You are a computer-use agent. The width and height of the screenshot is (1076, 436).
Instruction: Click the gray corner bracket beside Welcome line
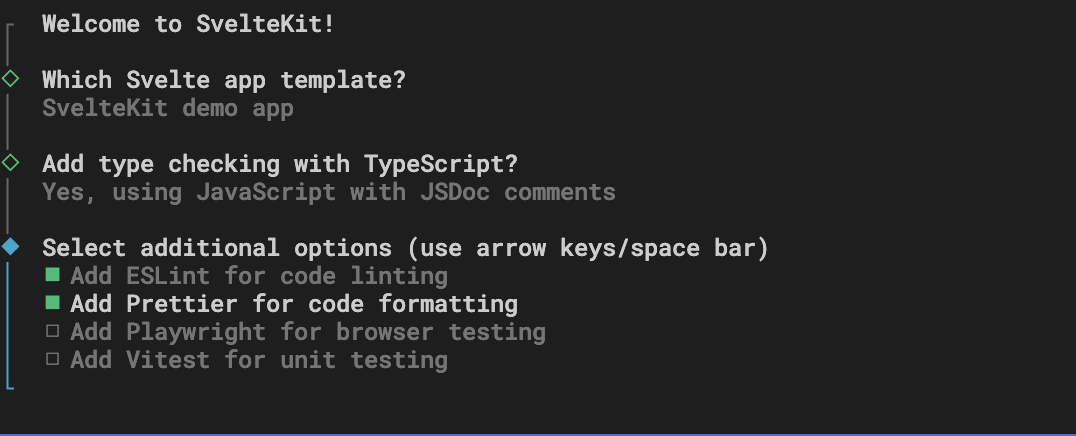coord(9,29)
